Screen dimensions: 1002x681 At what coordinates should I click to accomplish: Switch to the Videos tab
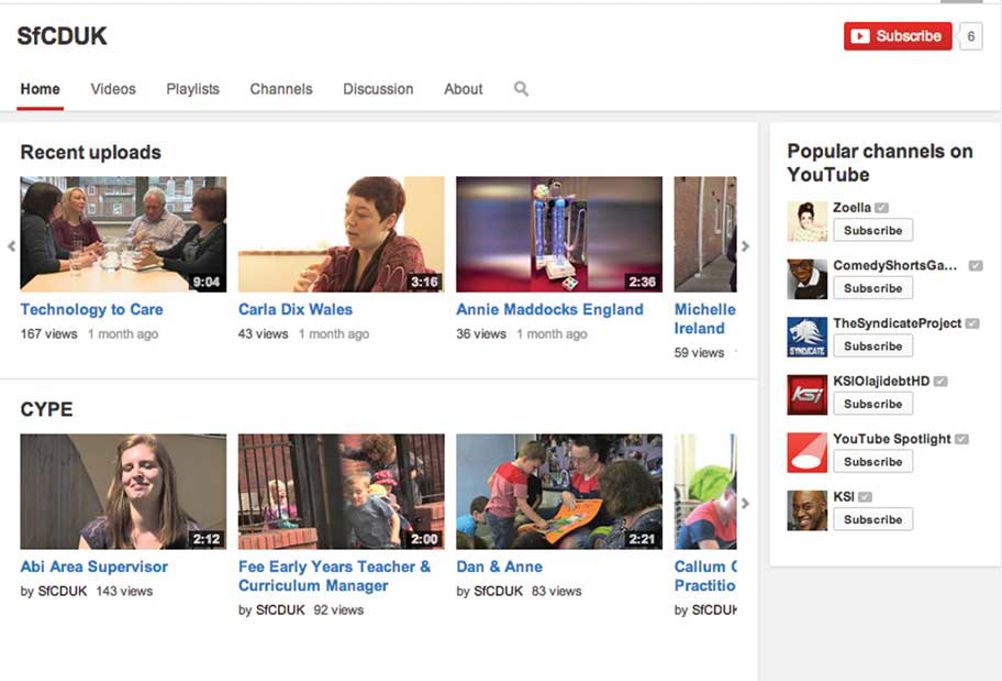coord(113,89)
